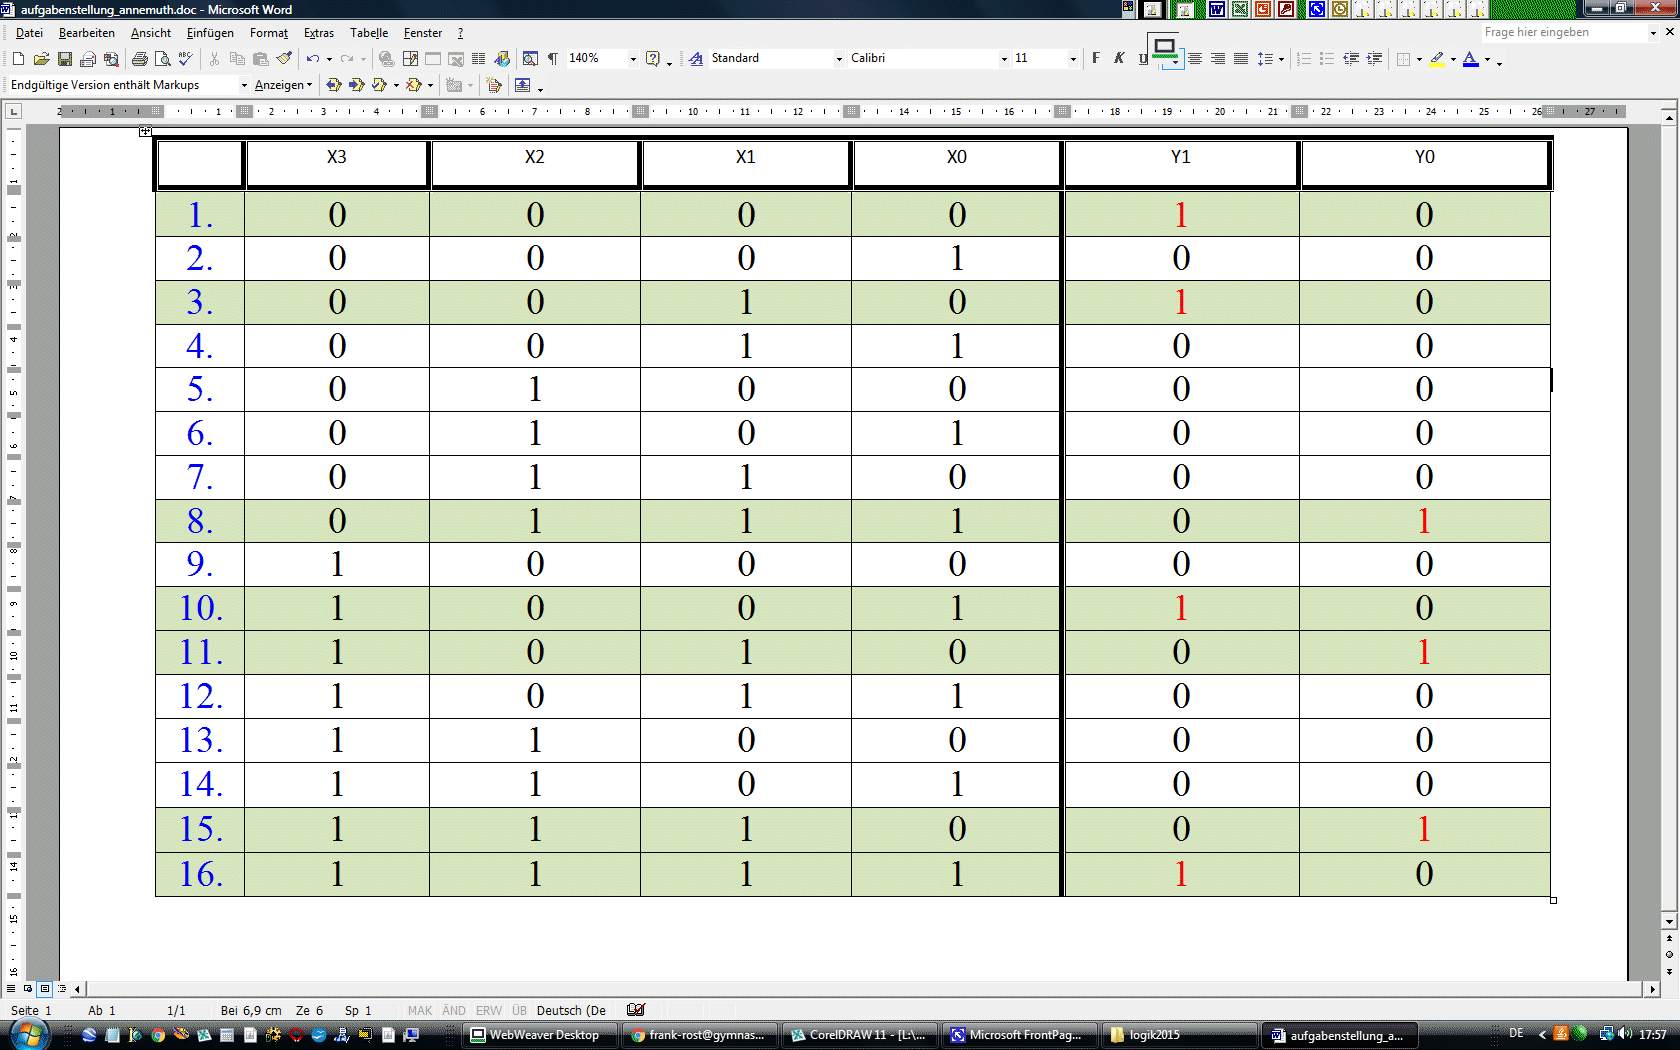Increase paragraph indent
The width and height of the screenshot is (1680, 1050).
(x=1375, y=59)
